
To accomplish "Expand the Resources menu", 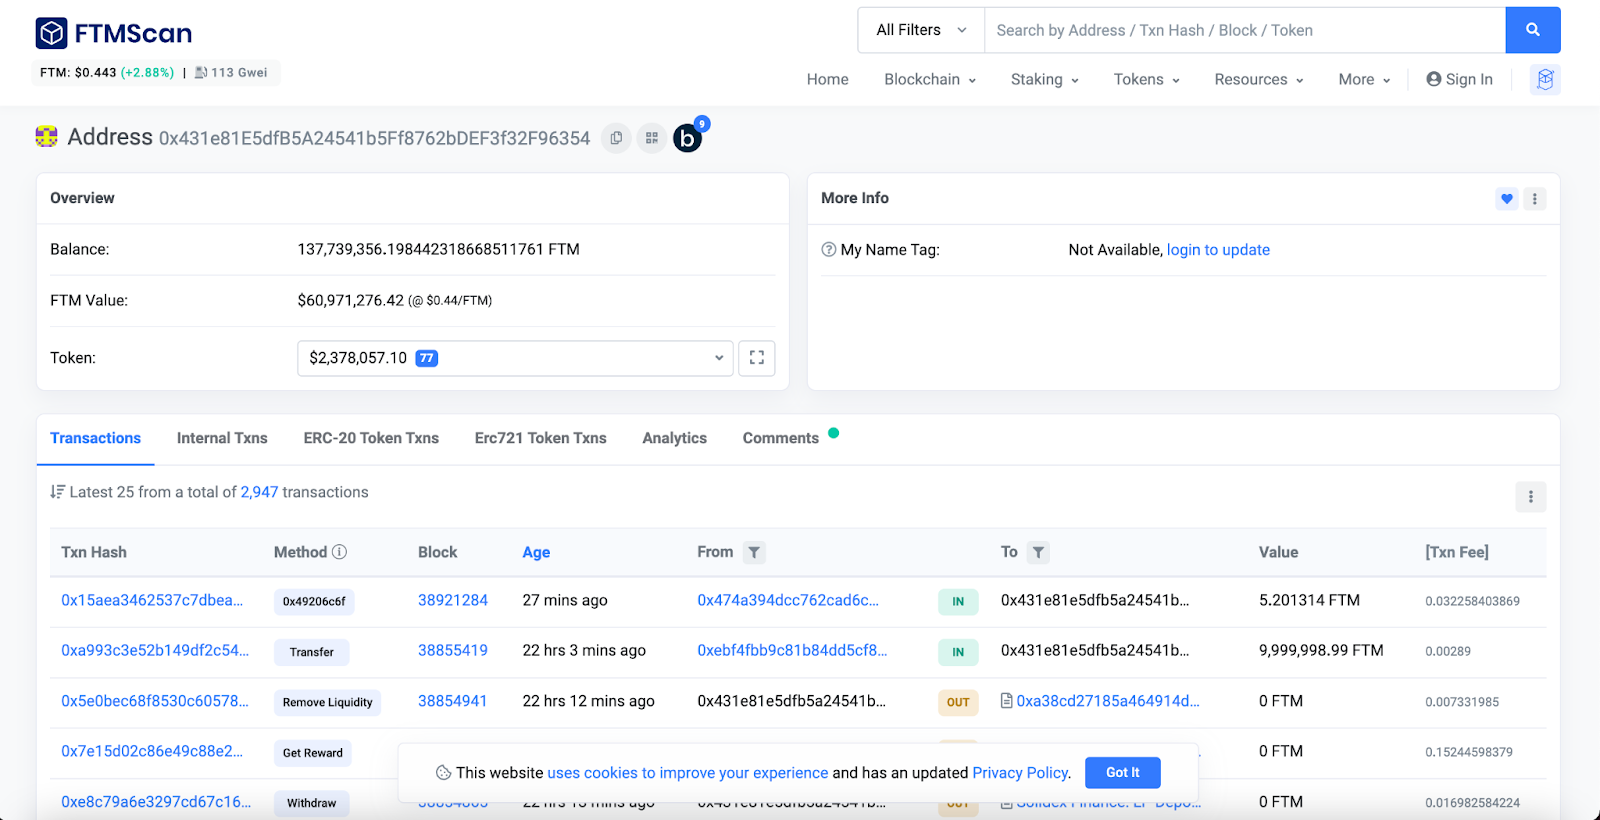I will [1258, 79].
